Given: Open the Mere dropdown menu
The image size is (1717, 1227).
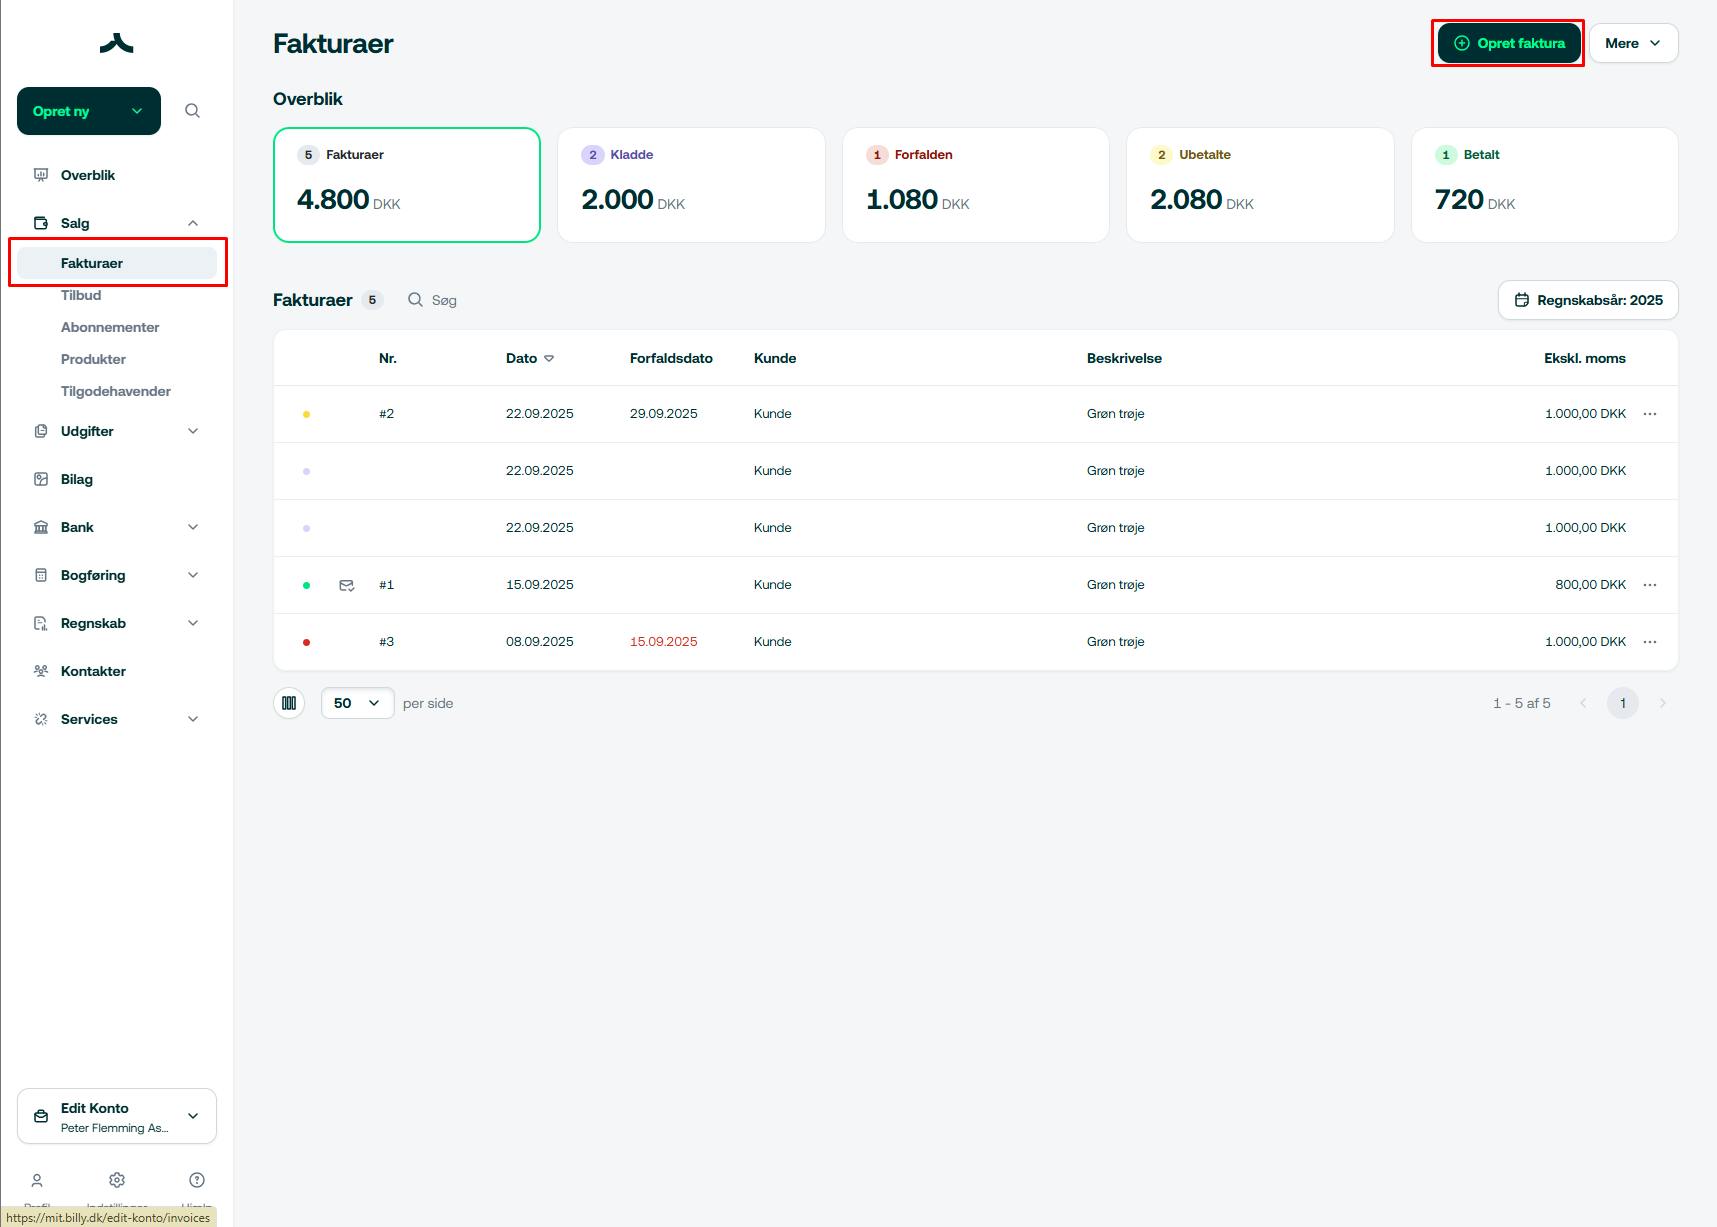Looking at the screenshot, I should coord(1633,43).
